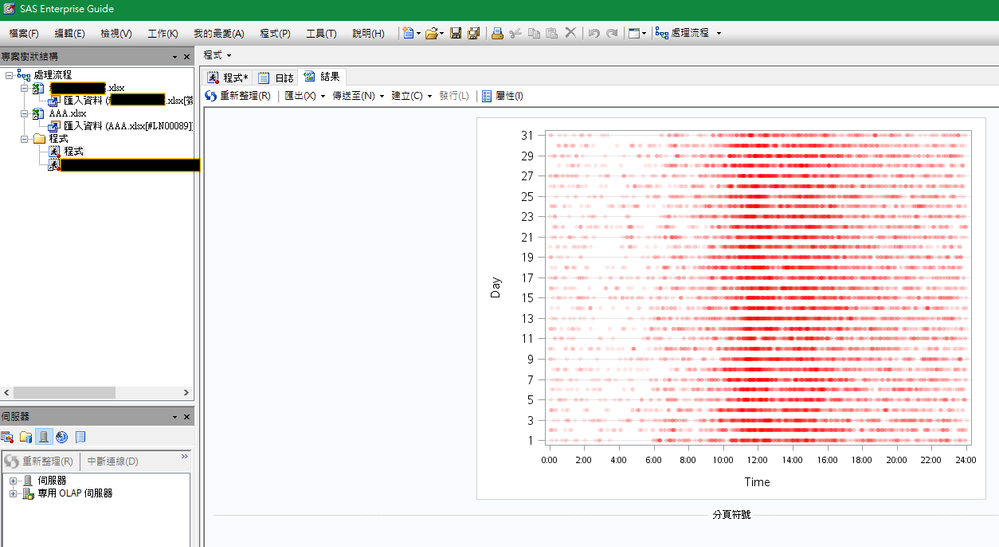Collapse the AAA.xlsx tree node
Image resolution: width=999 pixels, height=547 pixels.
[24, 113]
